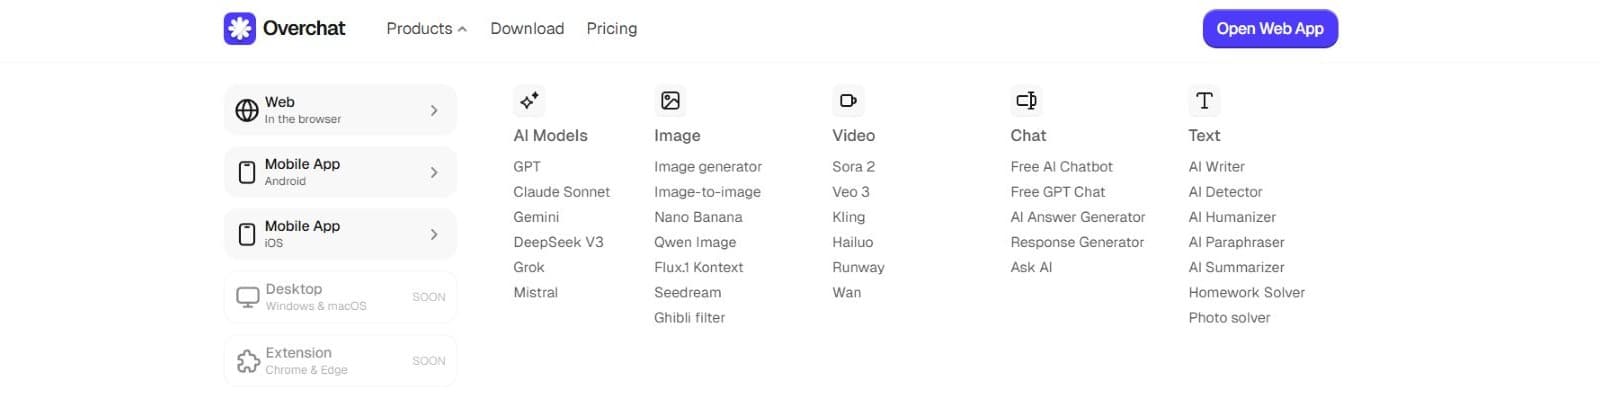Click the Web globe icon

click(247, 110)
